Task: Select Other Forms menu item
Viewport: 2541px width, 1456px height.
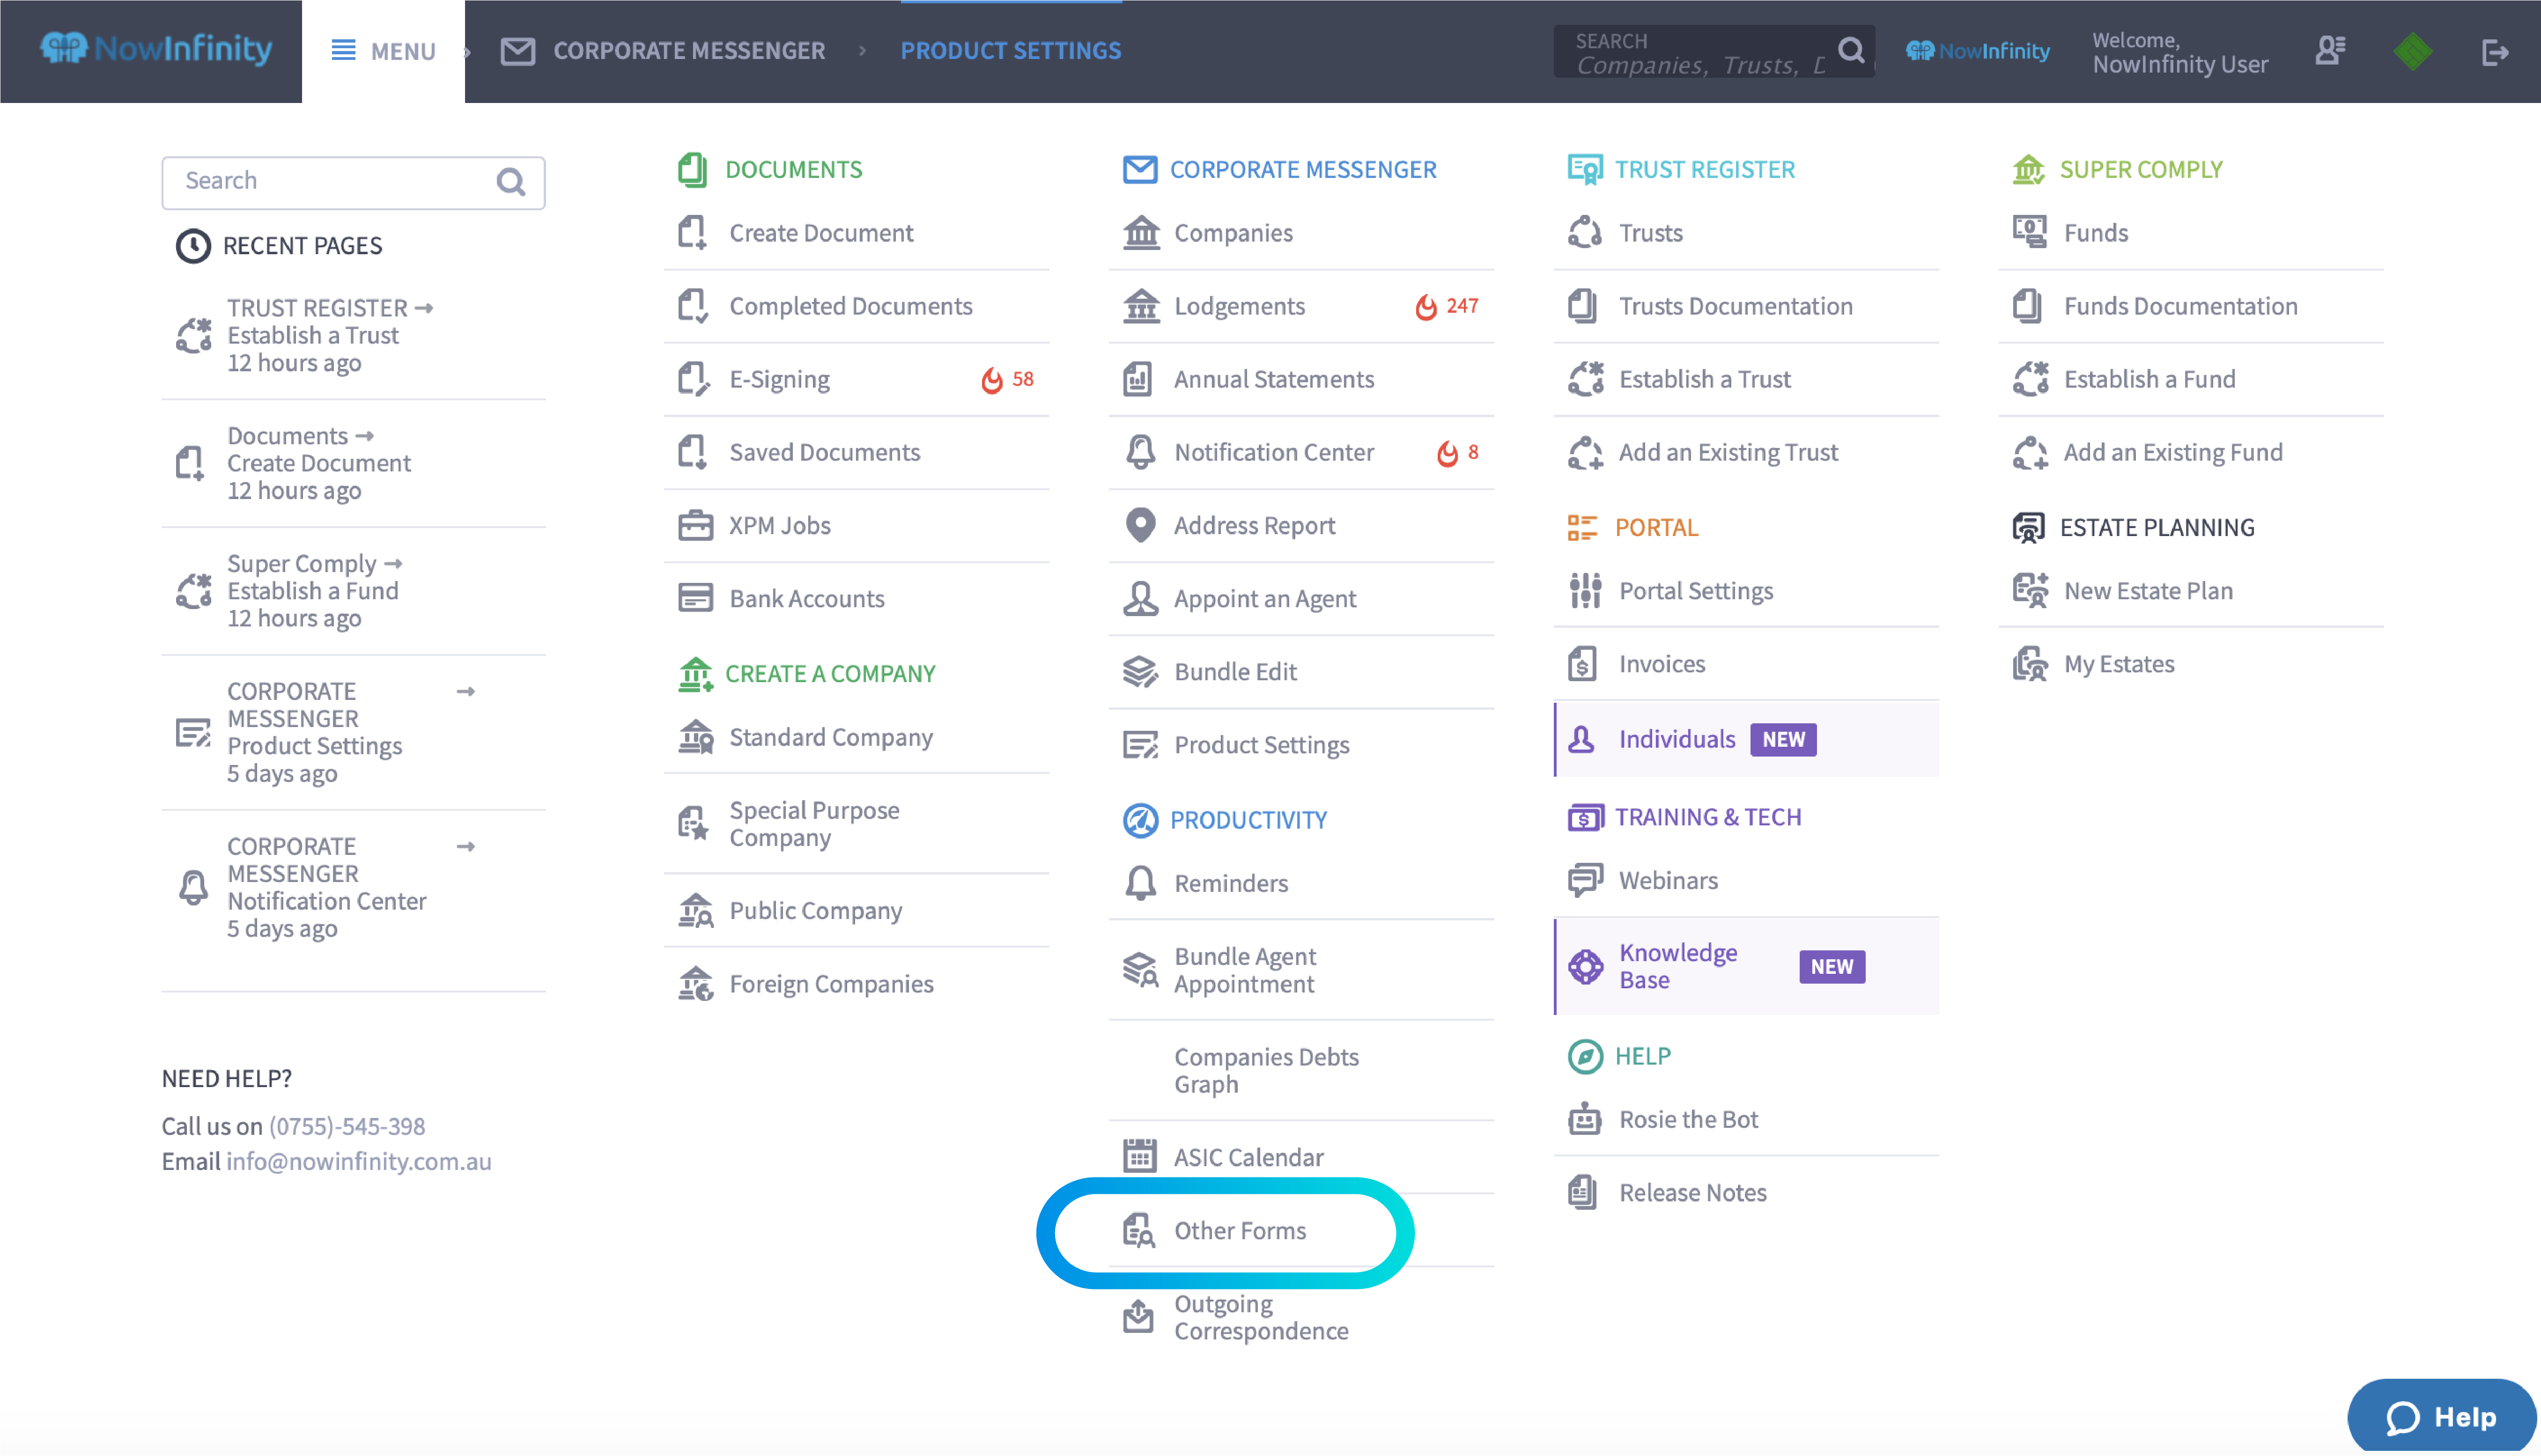Action: (x=1301, y=1230)
